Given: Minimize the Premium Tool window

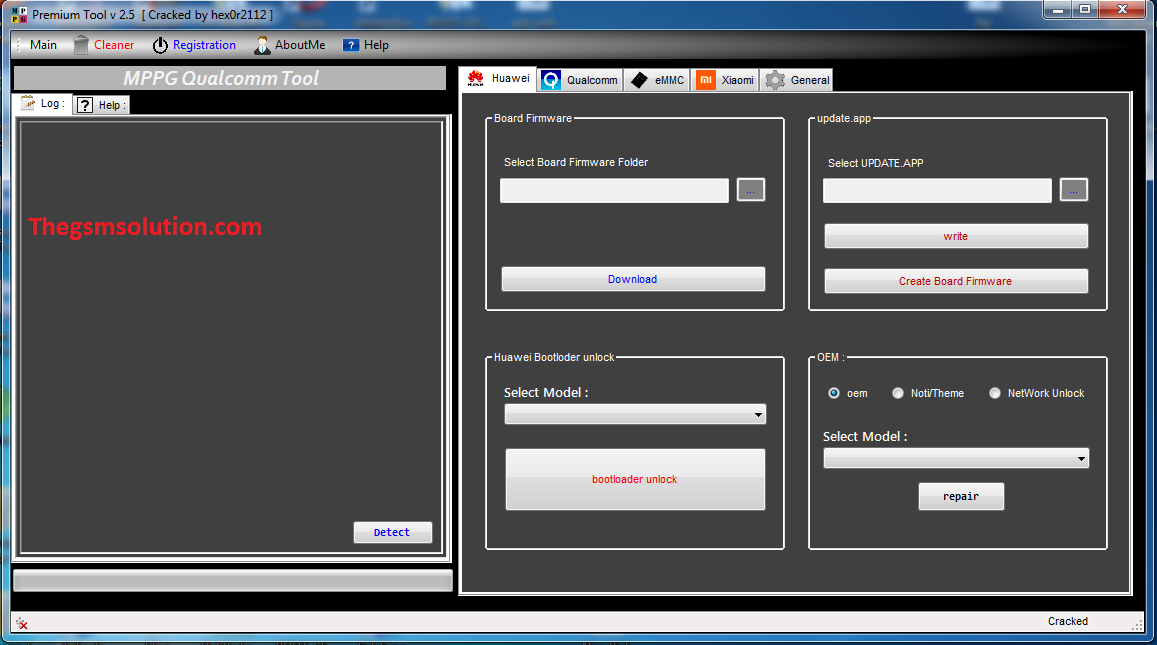Looking at the screenshot, I should 1059,10.
